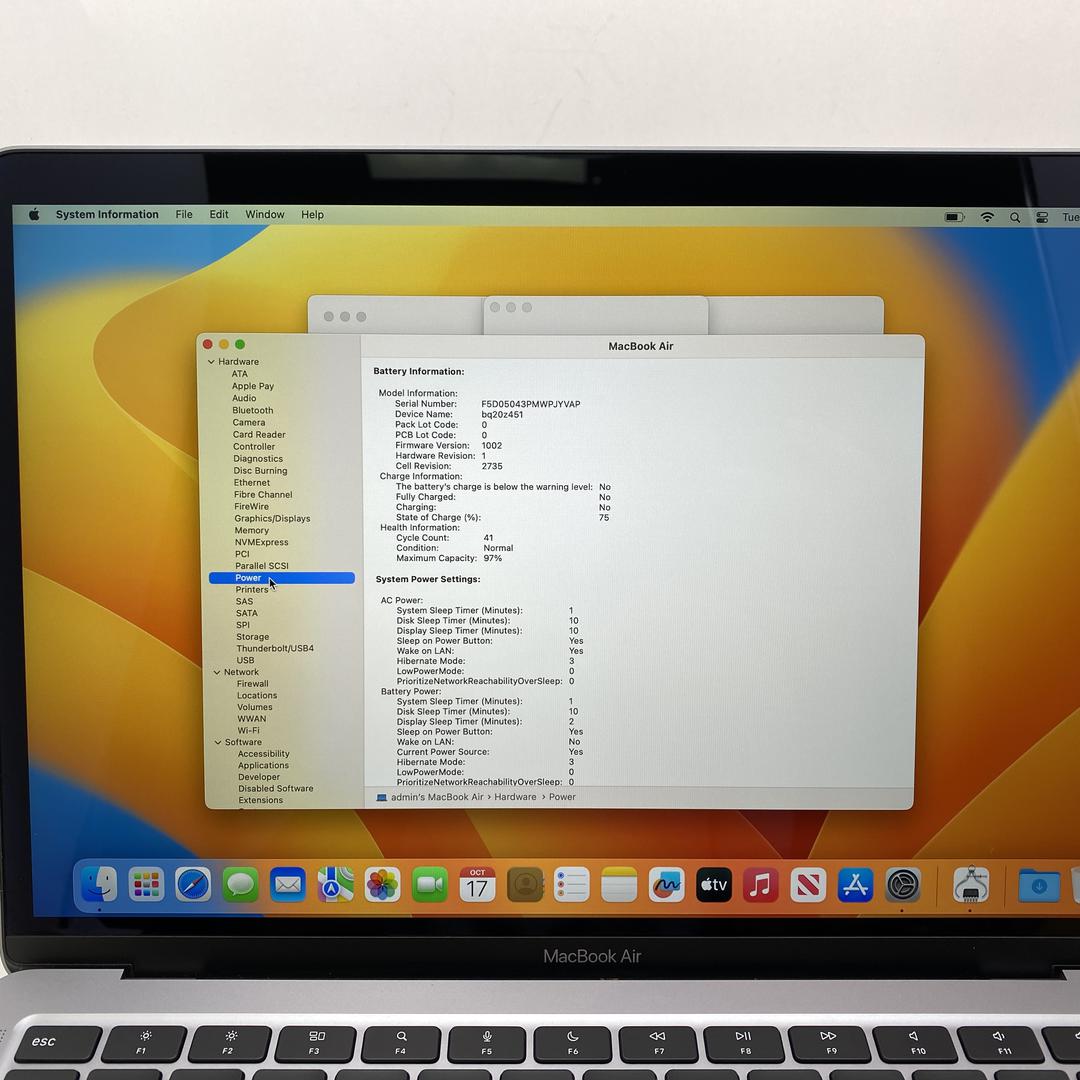Select Graphics/Displays in the sidebar
The image size is (1080, 1080).
pos(272,519)
